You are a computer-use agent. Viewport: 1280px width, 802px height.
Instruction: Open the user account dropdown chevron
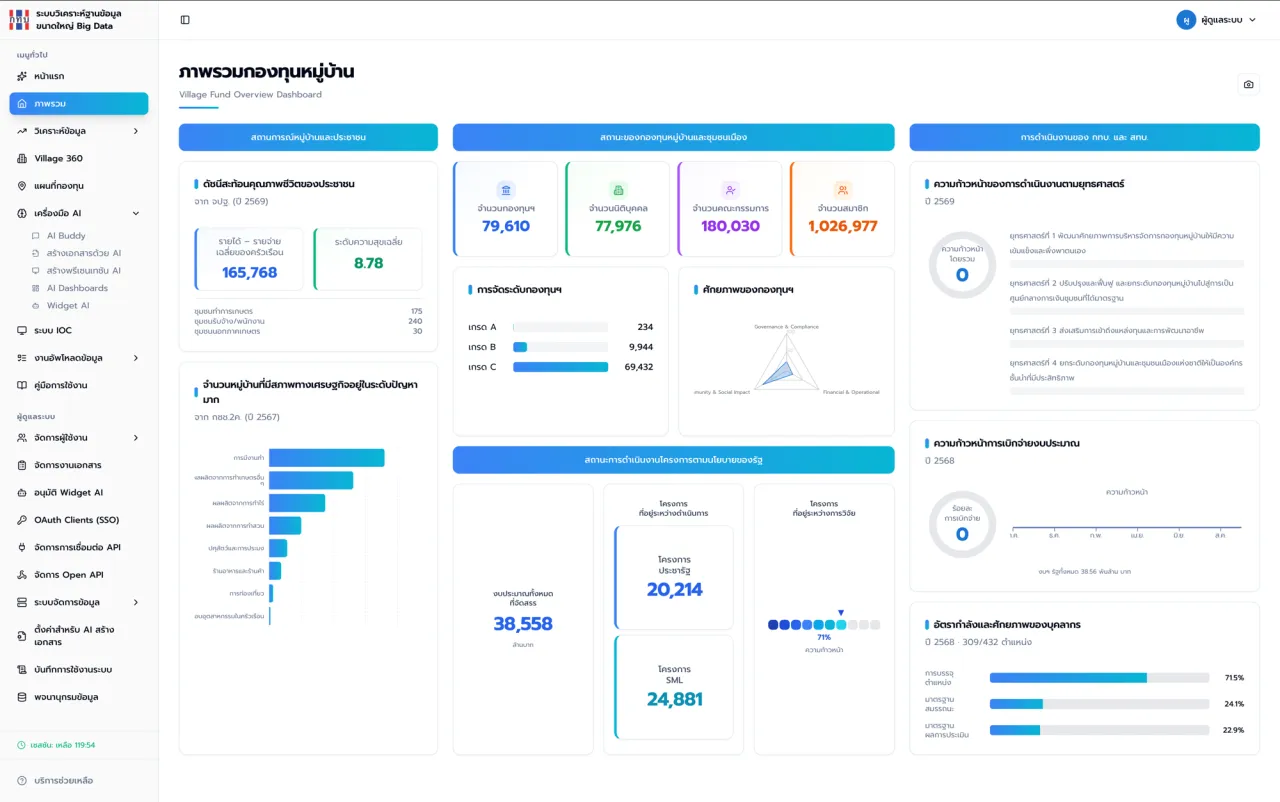pos(1252,20)
